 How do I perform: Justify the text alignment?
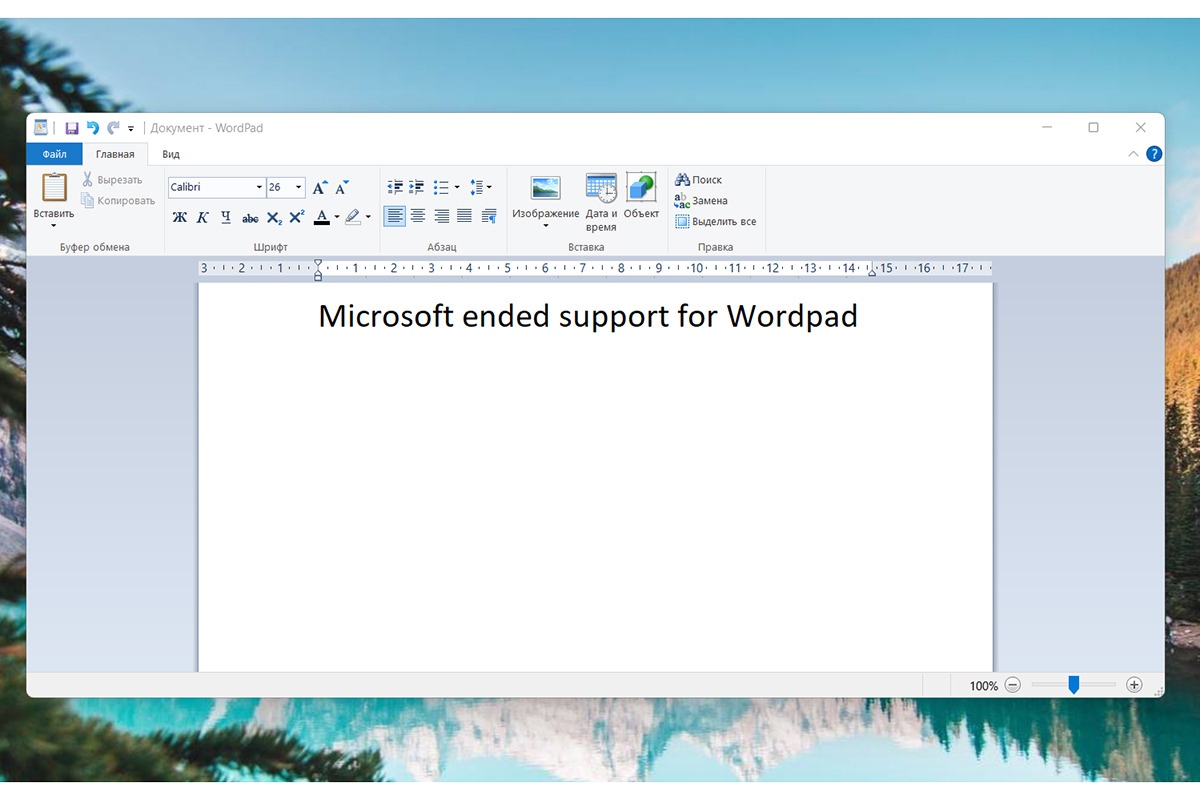click(464, 216)
